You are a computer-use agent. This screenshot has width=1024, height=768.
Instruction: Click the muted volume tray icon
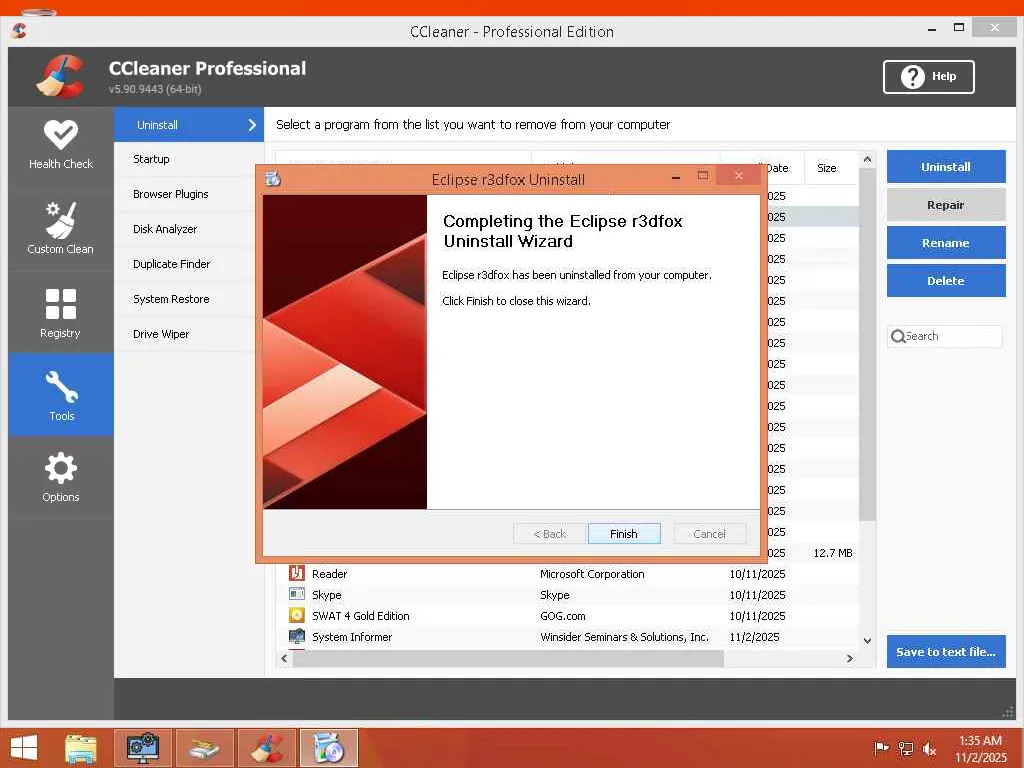929,748
